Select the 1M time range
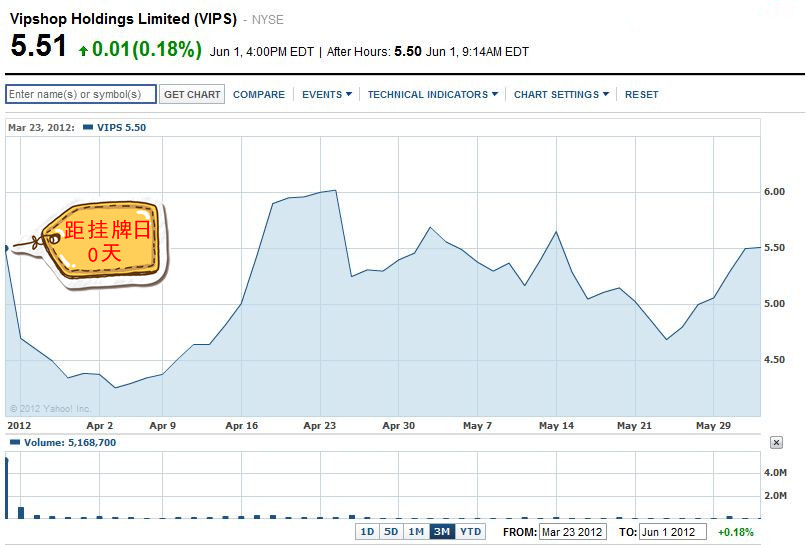 click(x=416, y=532)
